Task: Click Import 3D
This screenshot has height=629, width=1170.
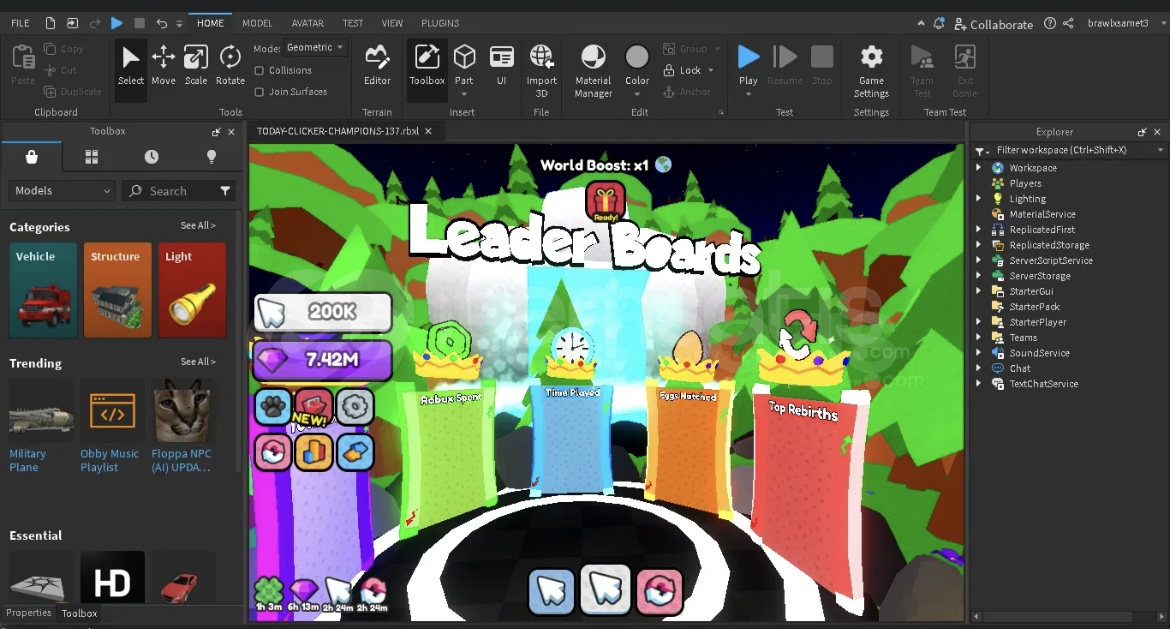Action: tap(541, 71)
